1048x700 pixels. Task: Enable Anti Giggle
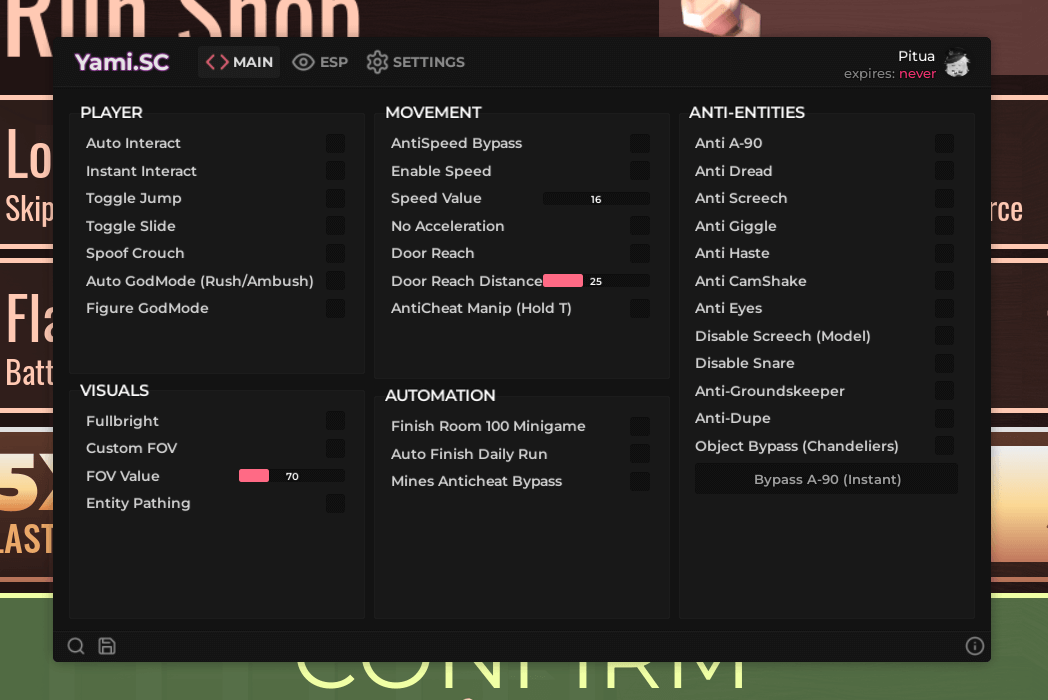[944, 226]
